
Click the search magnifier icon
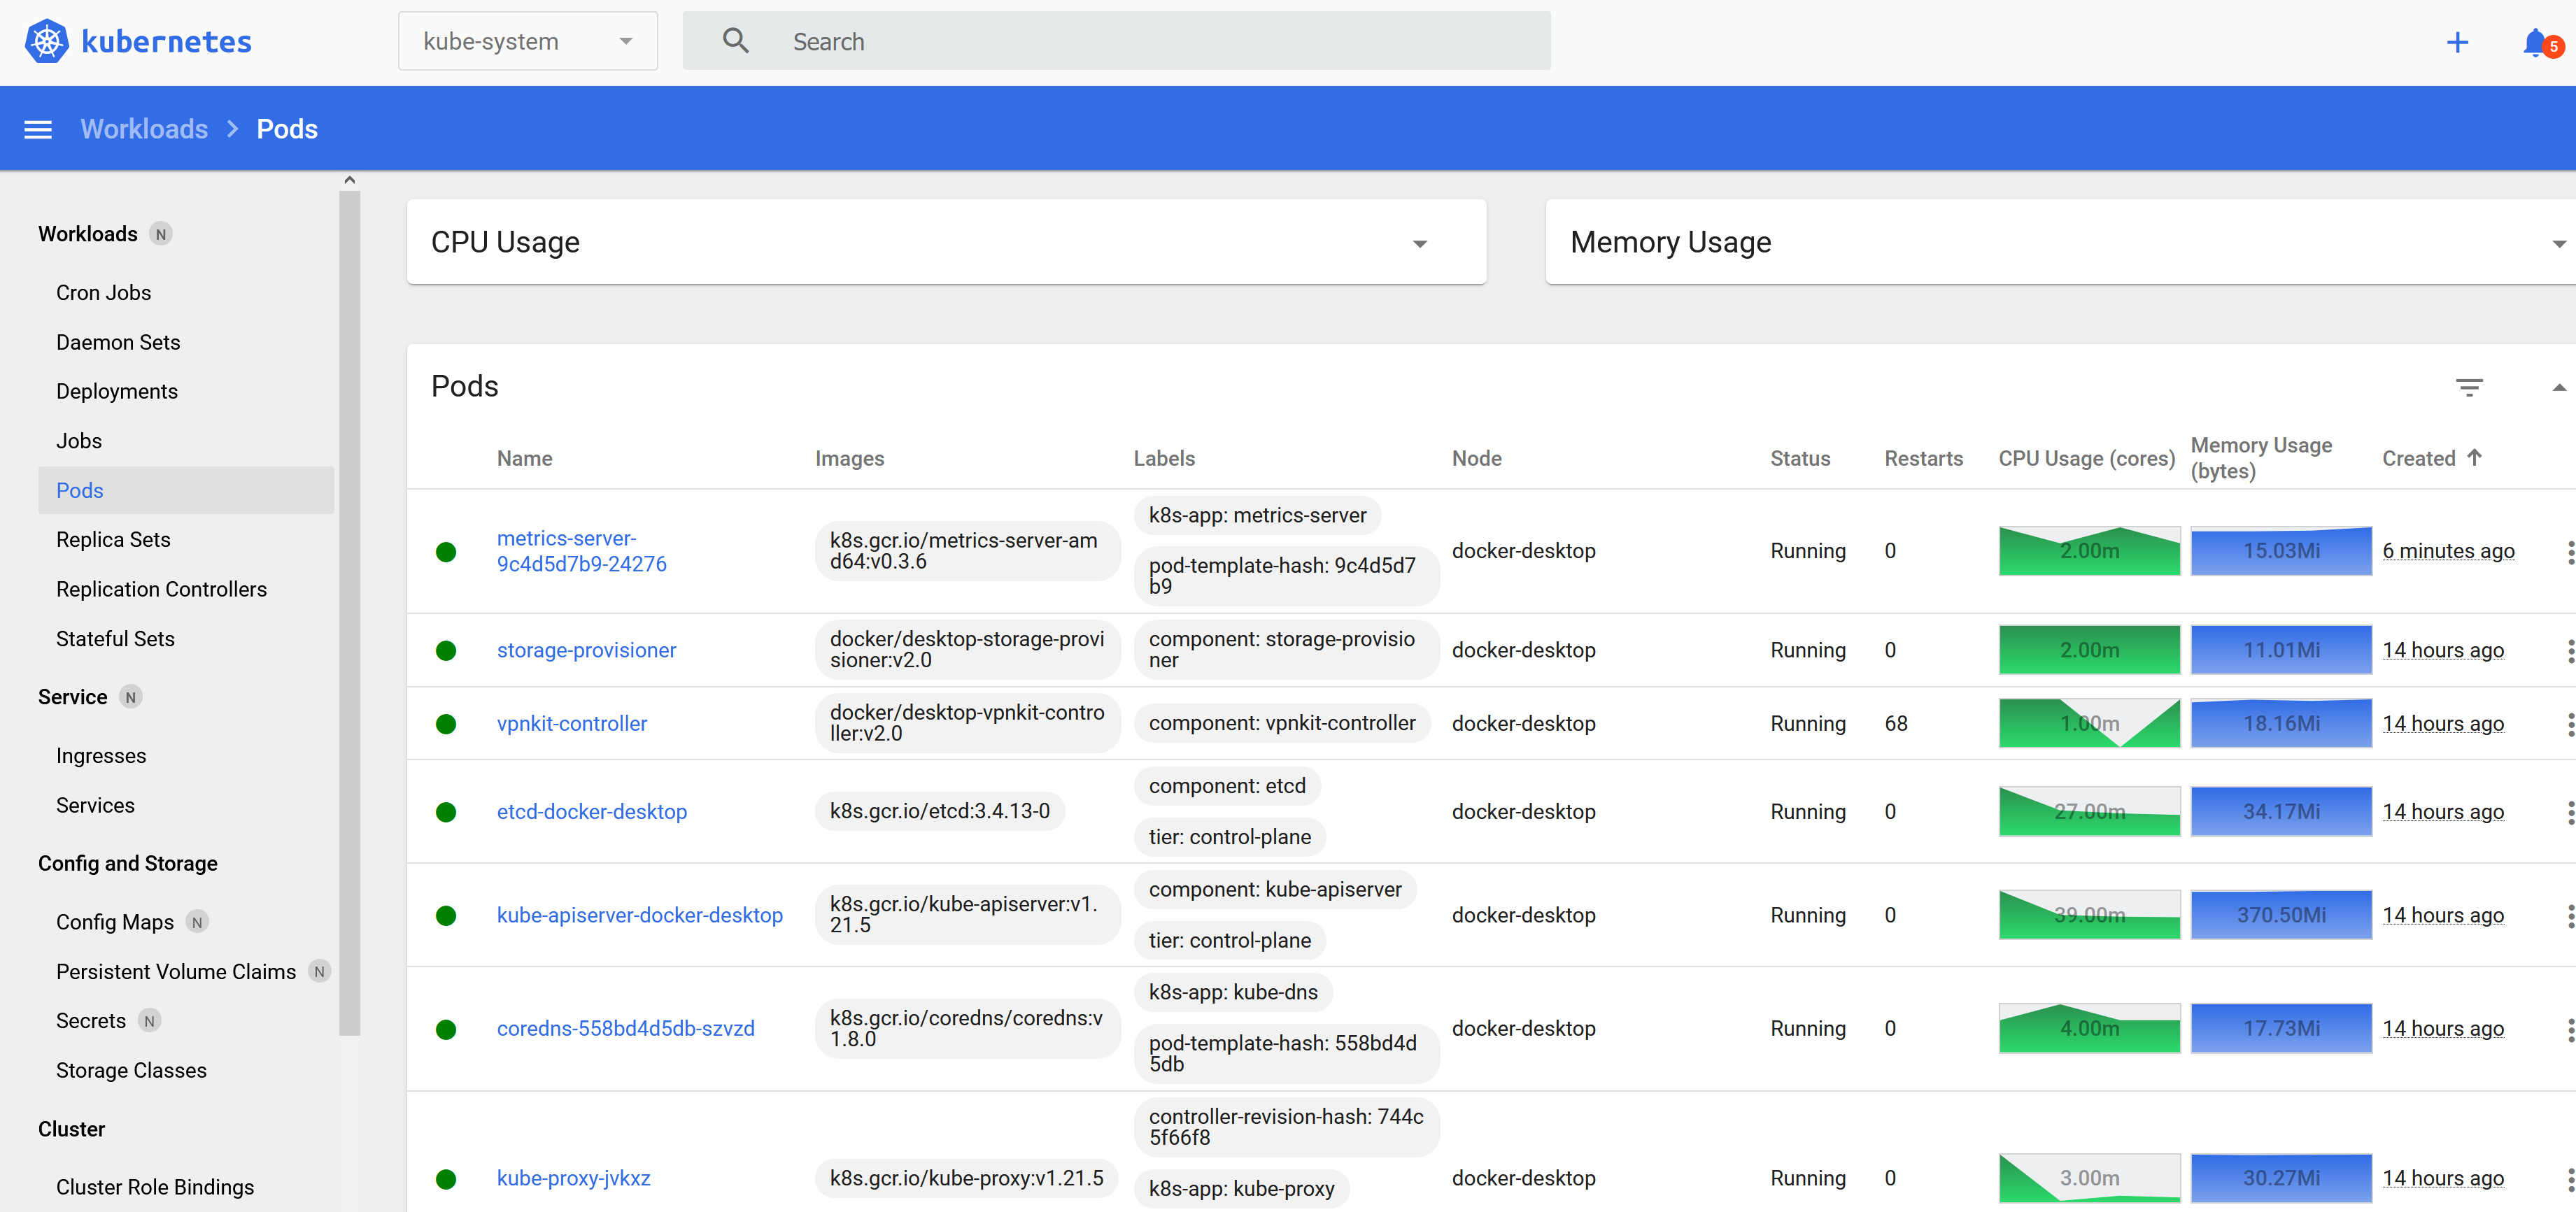click(x=735, y=40)
